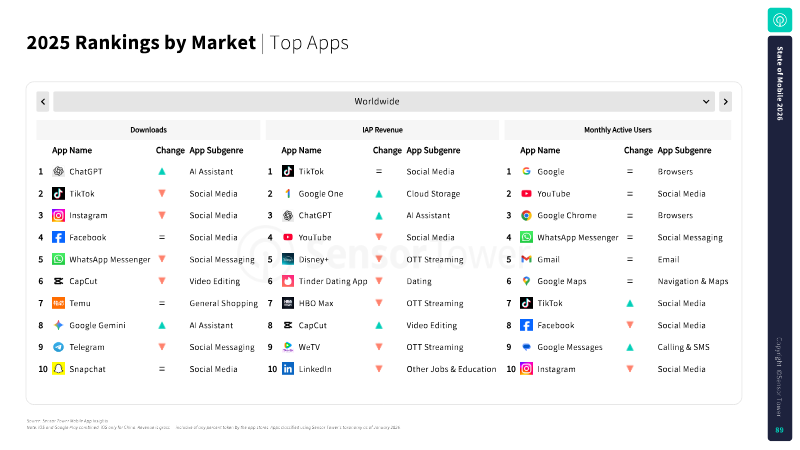The width and height of the screenshot is (800, 450).
Task: Click the Disney+ icon in IAP Revenue
Action: pos(288,259)
